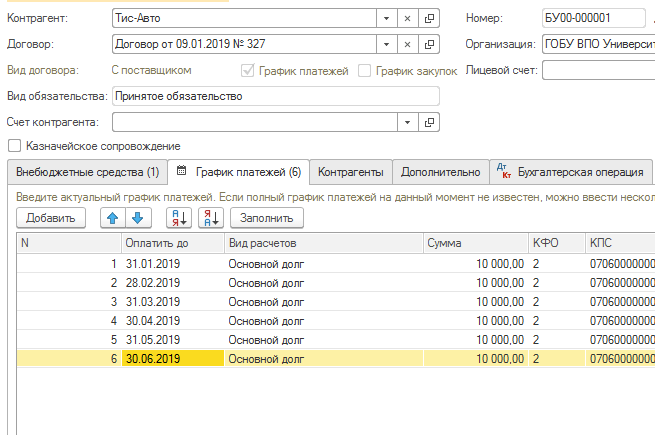Expand the Договор dropdown list
The height and width of the screenshot is (435, 655).
pyautogui.click(x=386, y=44)
